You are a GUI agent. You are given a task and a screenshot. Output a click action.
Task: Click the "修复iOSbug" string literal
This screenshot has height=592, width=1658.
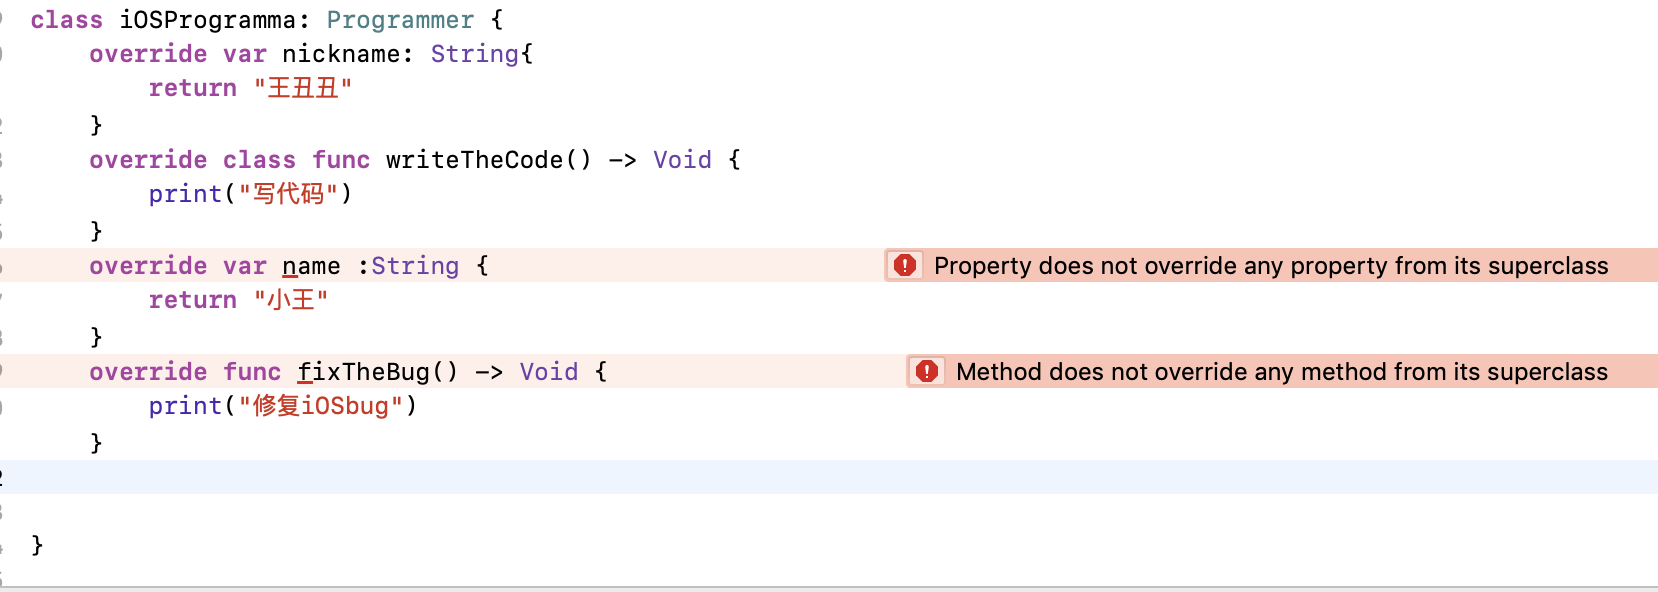coord(320,406)
